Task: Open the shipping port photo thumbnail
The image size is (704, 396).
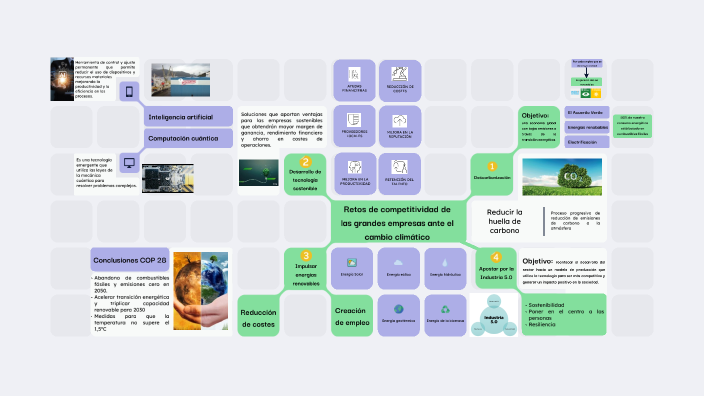Action: [180, 80]
